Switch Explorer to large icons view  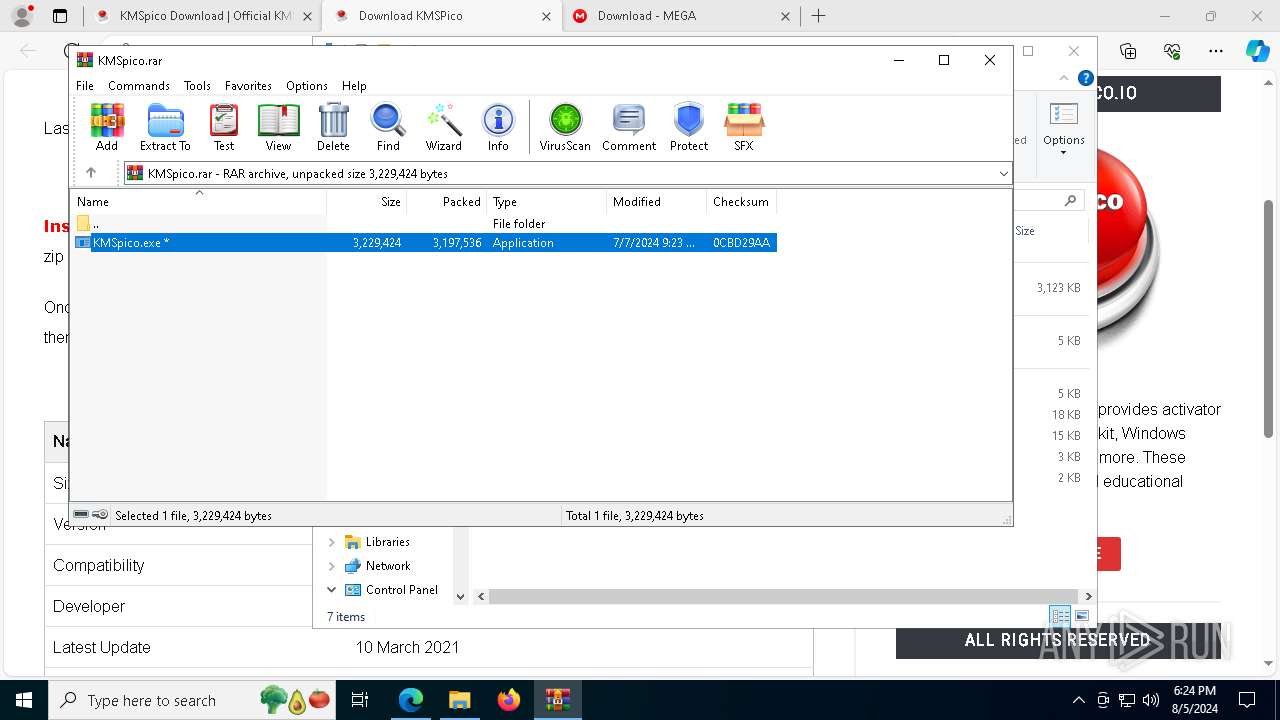click(1081, 616)
